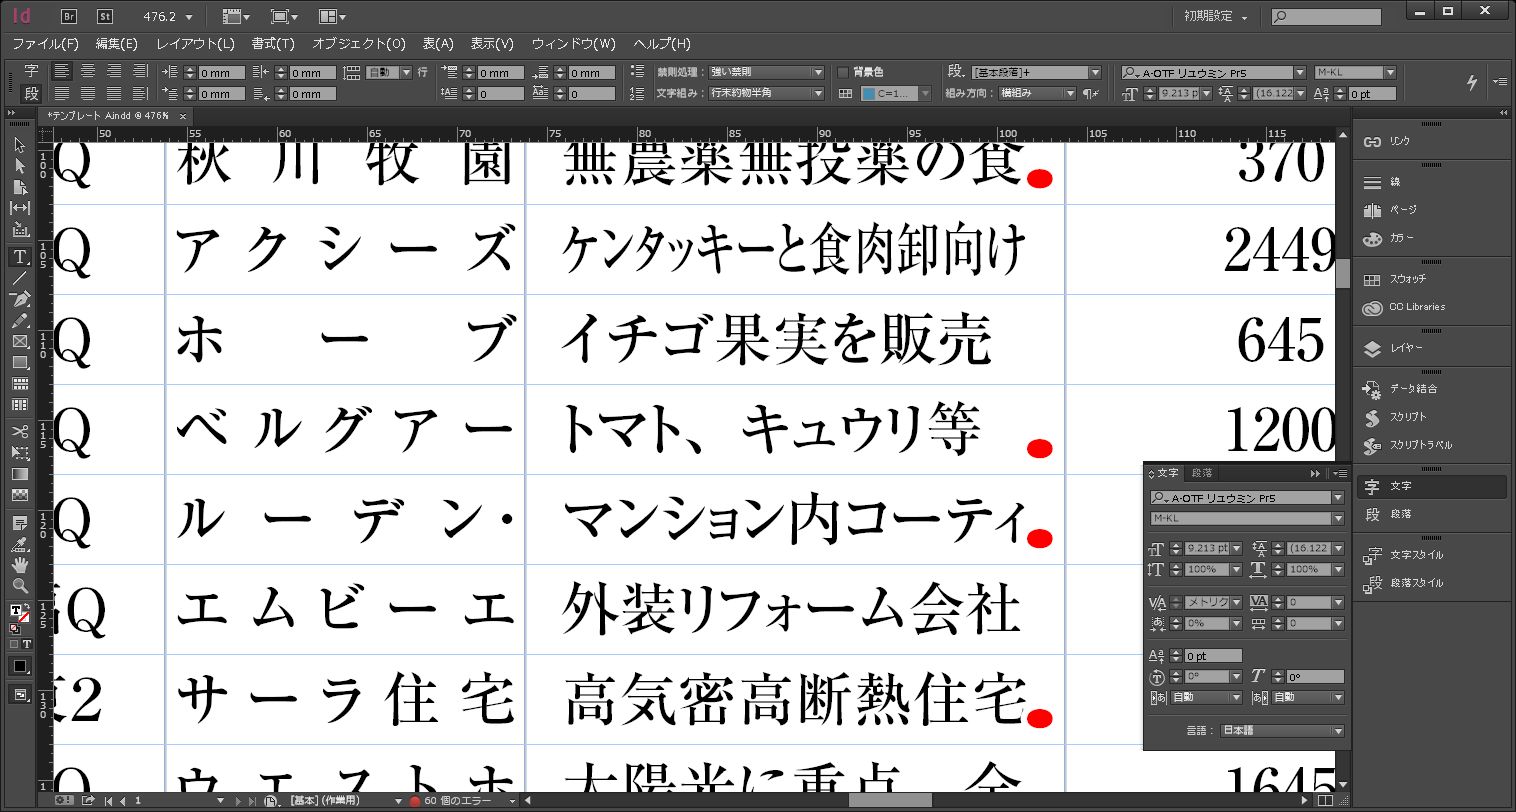Screen dimensions: 1516x812
Task: Open the M-KL font style dropdown in control bar
Action: tap(1389, 72)
